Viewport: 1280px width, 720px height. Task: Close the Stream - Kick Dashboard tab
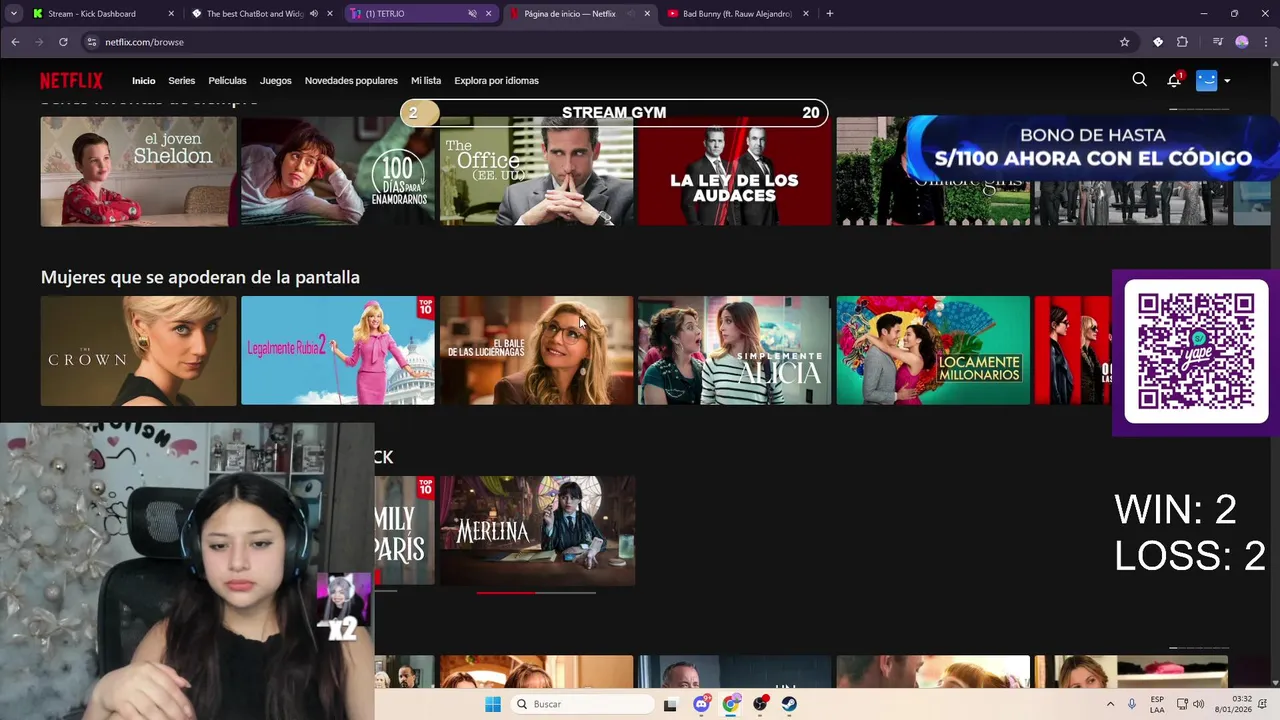[171, 14]
